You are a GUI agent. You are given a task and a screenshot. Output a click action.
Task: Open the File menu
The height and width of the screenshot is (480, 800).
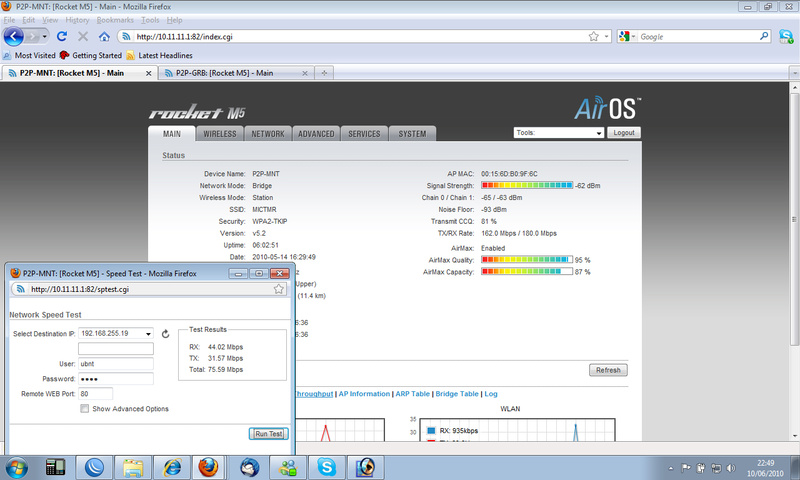click(9, 20)
